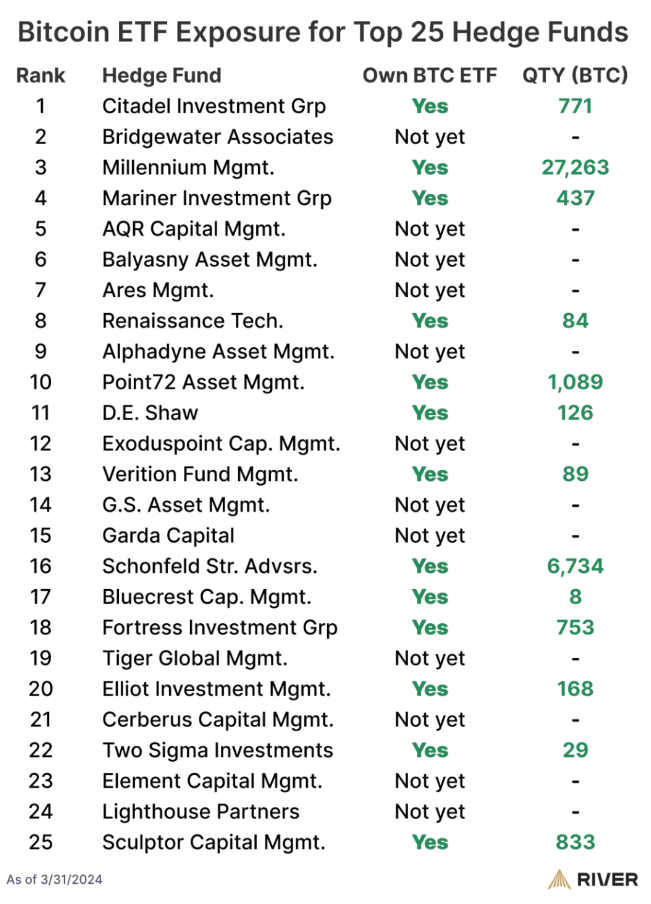Select D.E. Shaw fund name

click(150, 413)
